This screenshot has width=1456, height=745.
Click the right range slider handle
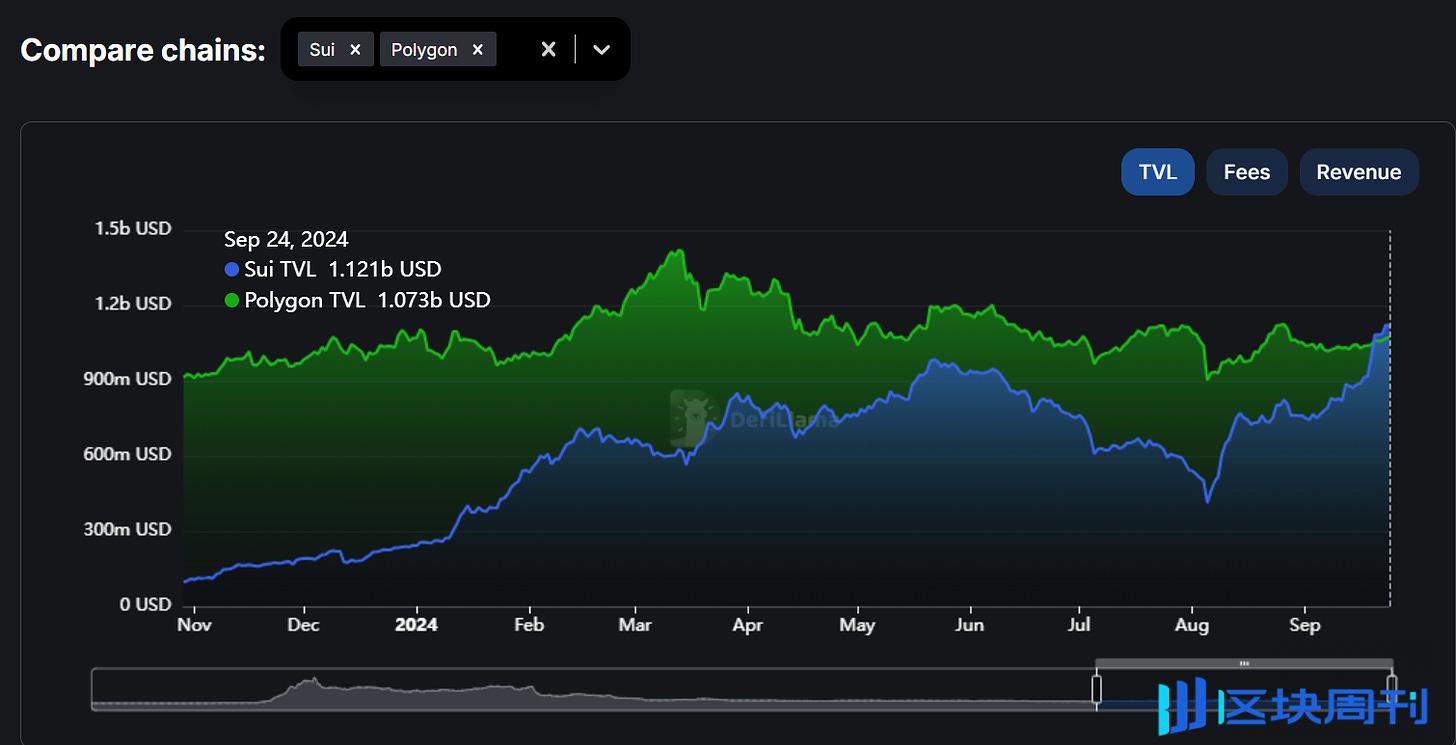pyautogui.click(x=1391, y=689)
